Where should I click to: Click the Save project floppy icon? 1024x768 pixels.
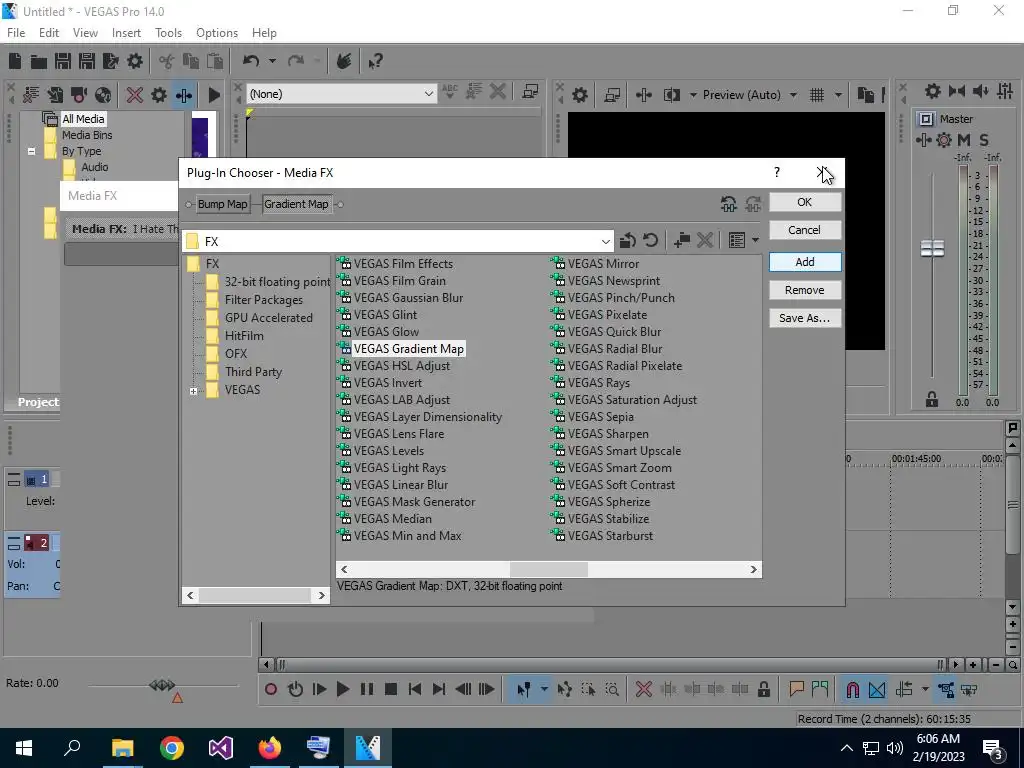click(63, 61)
